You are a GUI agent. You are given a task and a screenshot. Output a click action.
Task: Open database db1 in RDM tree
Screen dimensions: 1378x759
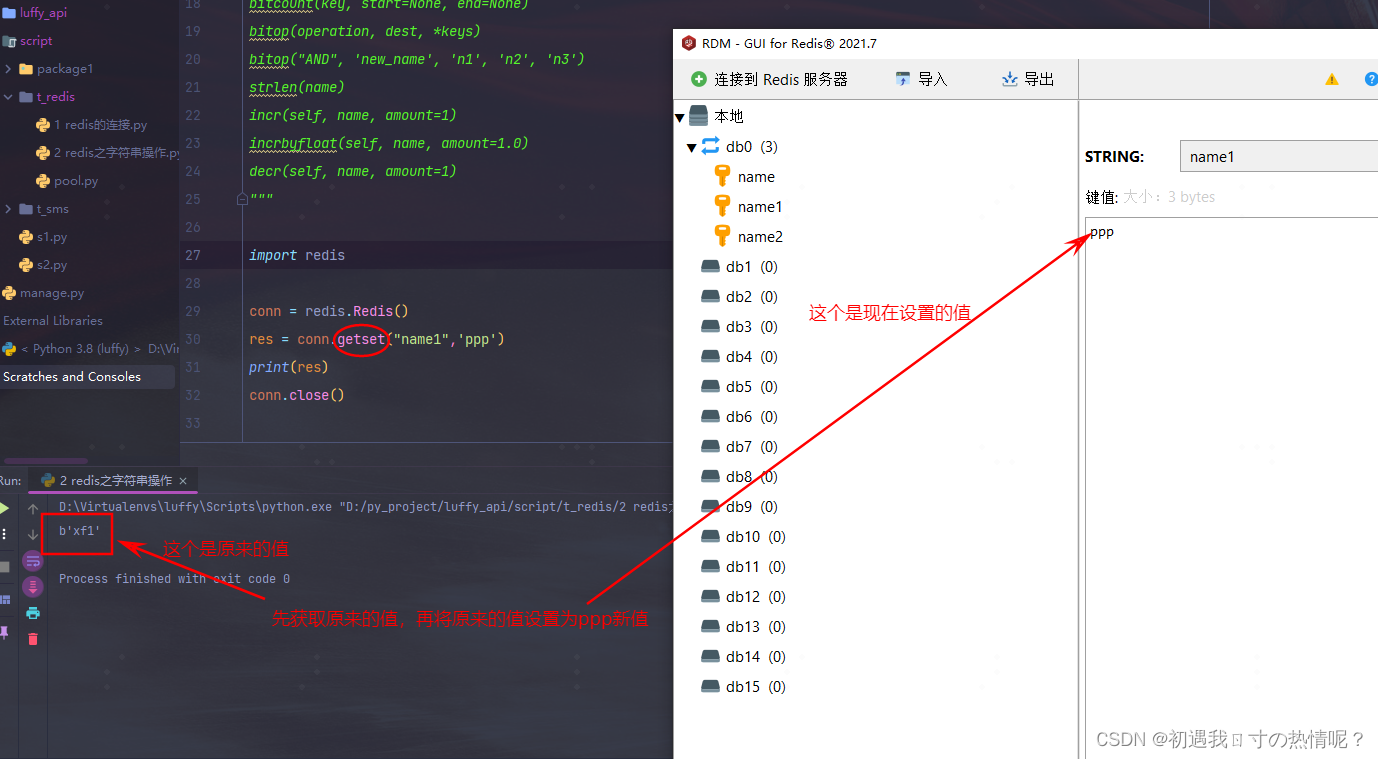[x=739, y=267]
